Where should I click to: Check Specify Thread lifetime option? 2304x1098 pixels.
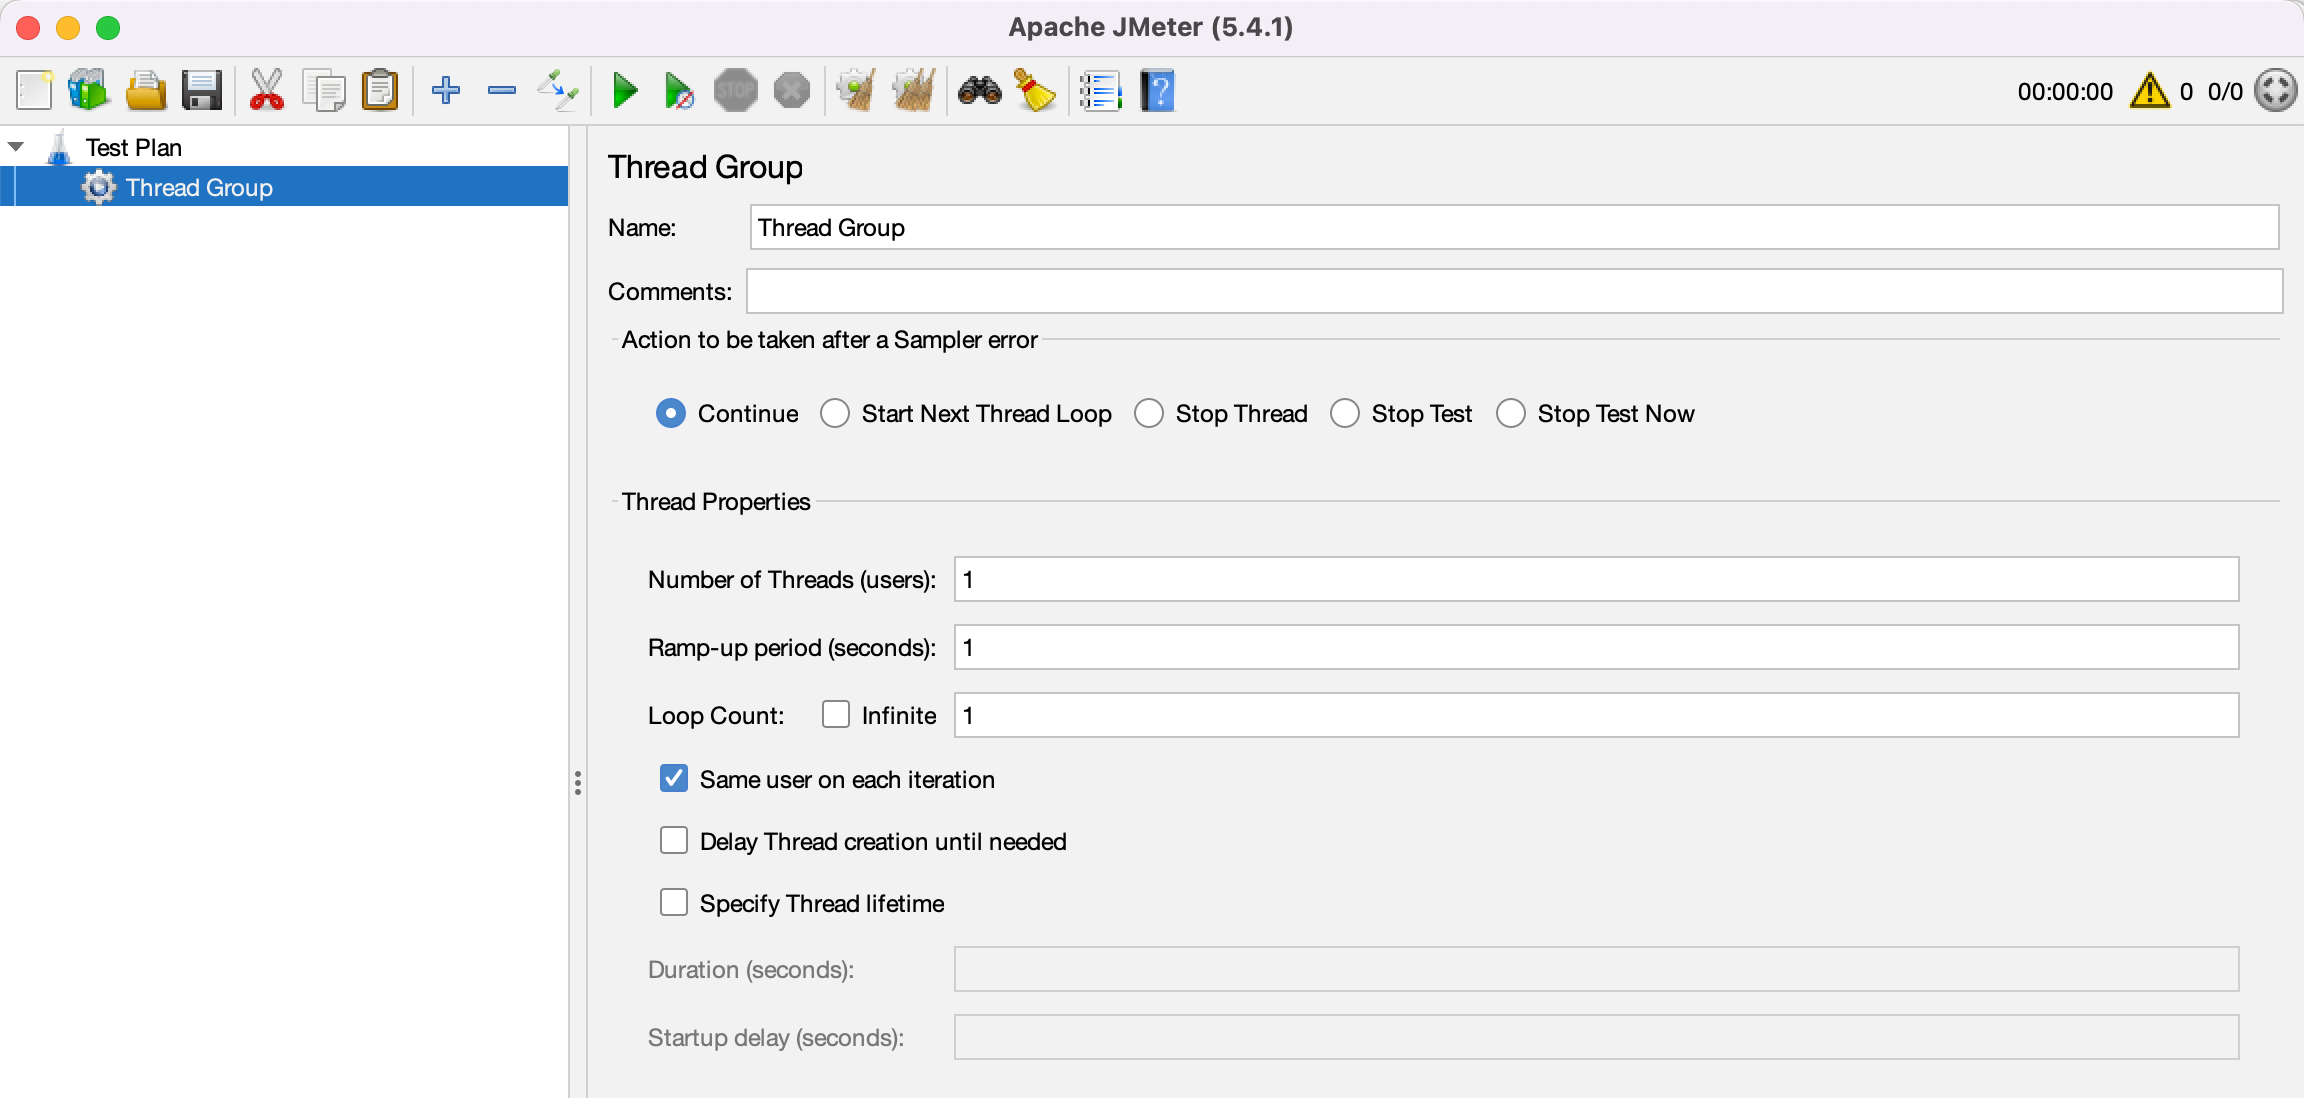[674, 902]
